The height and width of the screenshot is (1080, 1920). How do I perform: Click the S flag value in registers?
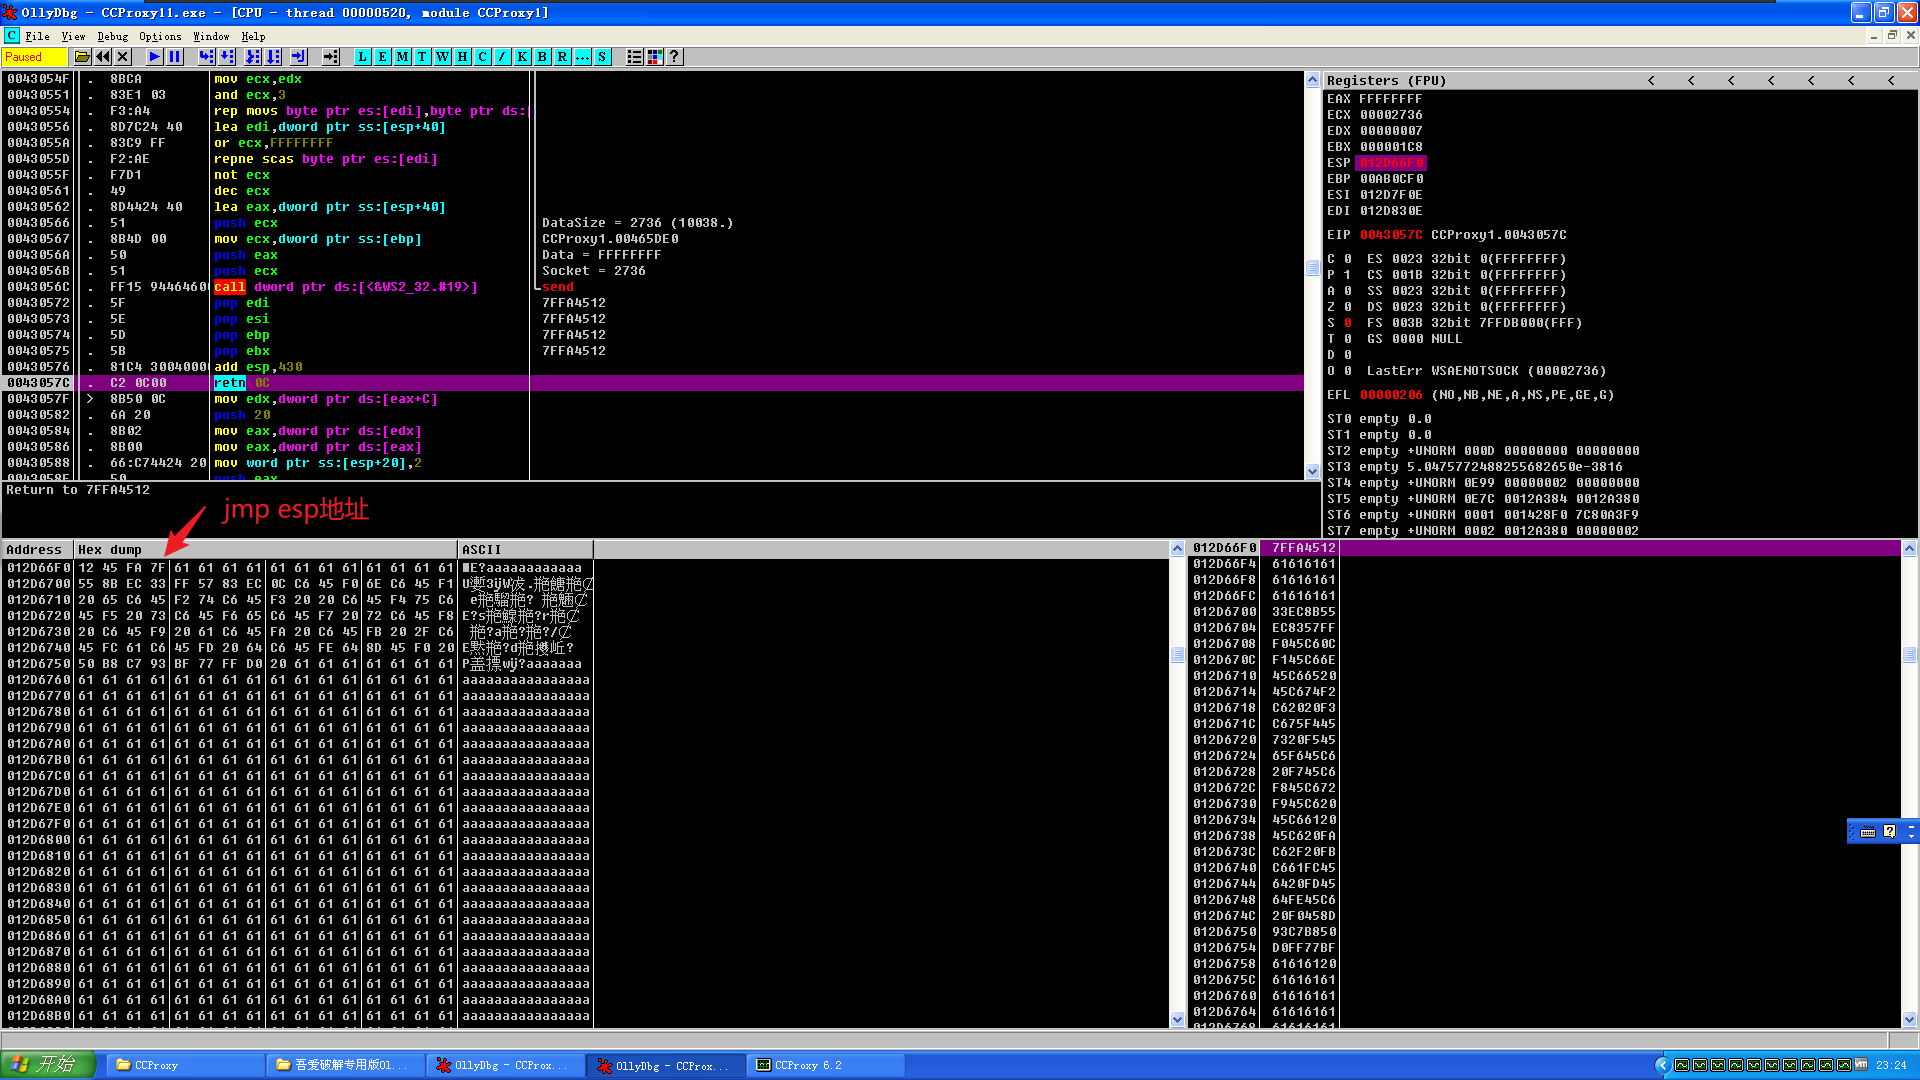tap(1348, 323)
